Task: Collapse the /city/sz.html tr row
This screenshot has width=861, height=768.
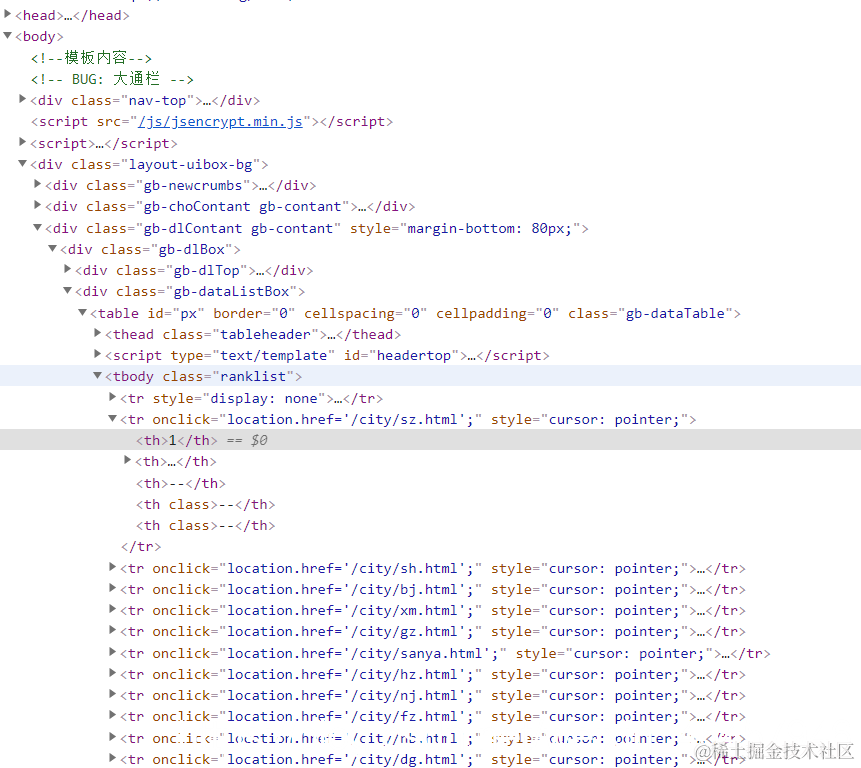Action: [x=113, y=418]
